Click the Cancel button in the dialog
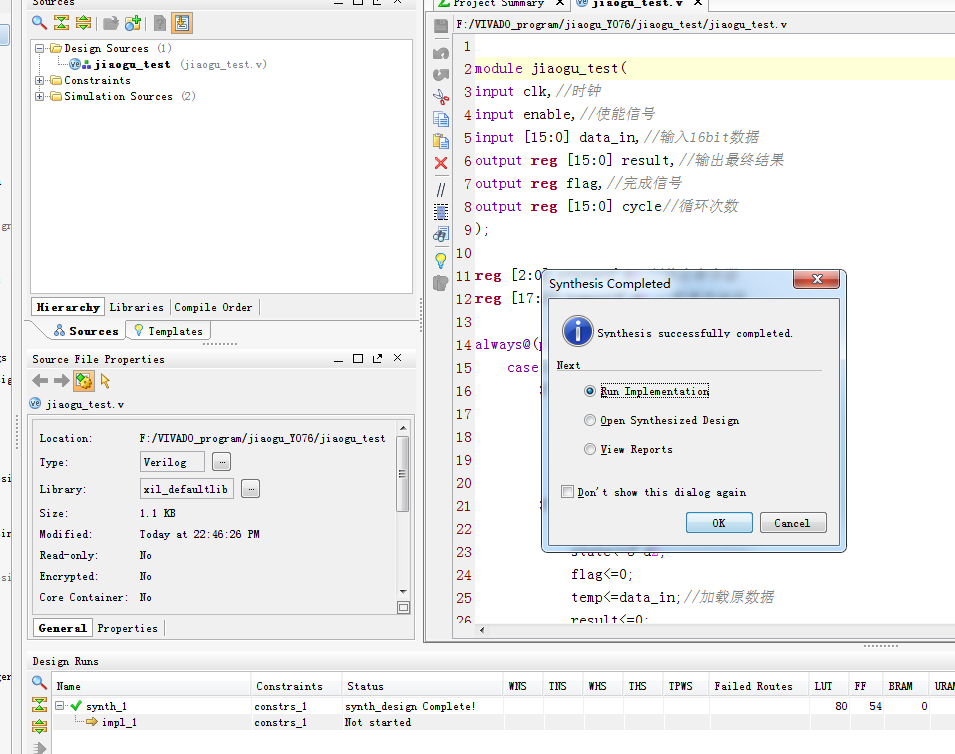The image size is (955, 754). click(x=792, y=523)
